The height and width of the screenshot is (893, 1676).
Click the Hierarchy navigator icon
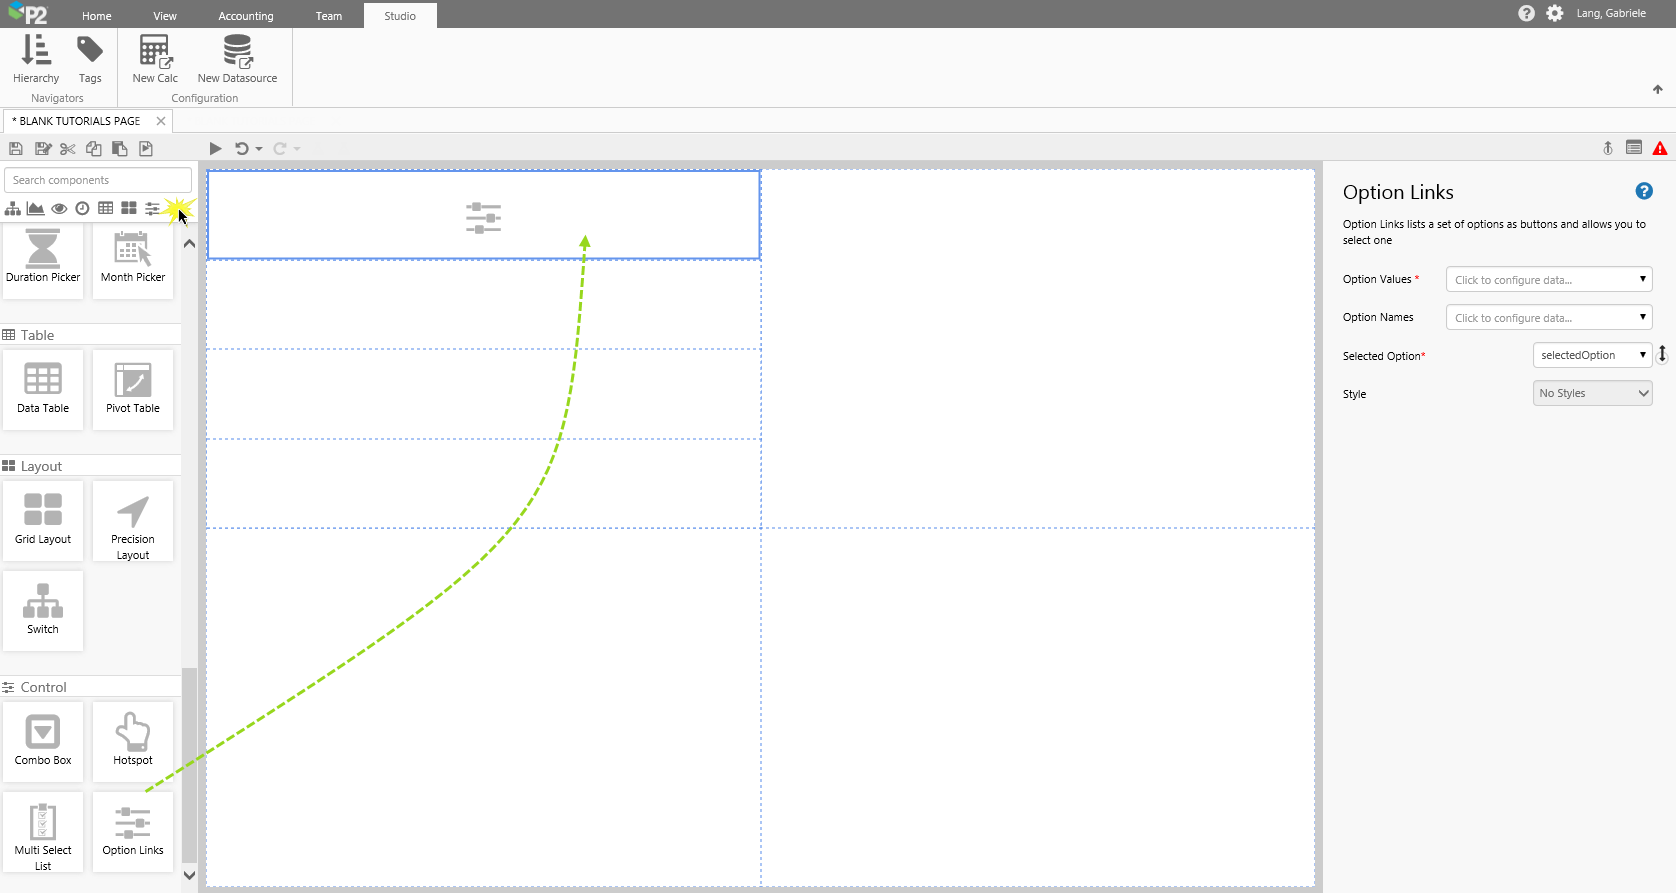point(36,58)
